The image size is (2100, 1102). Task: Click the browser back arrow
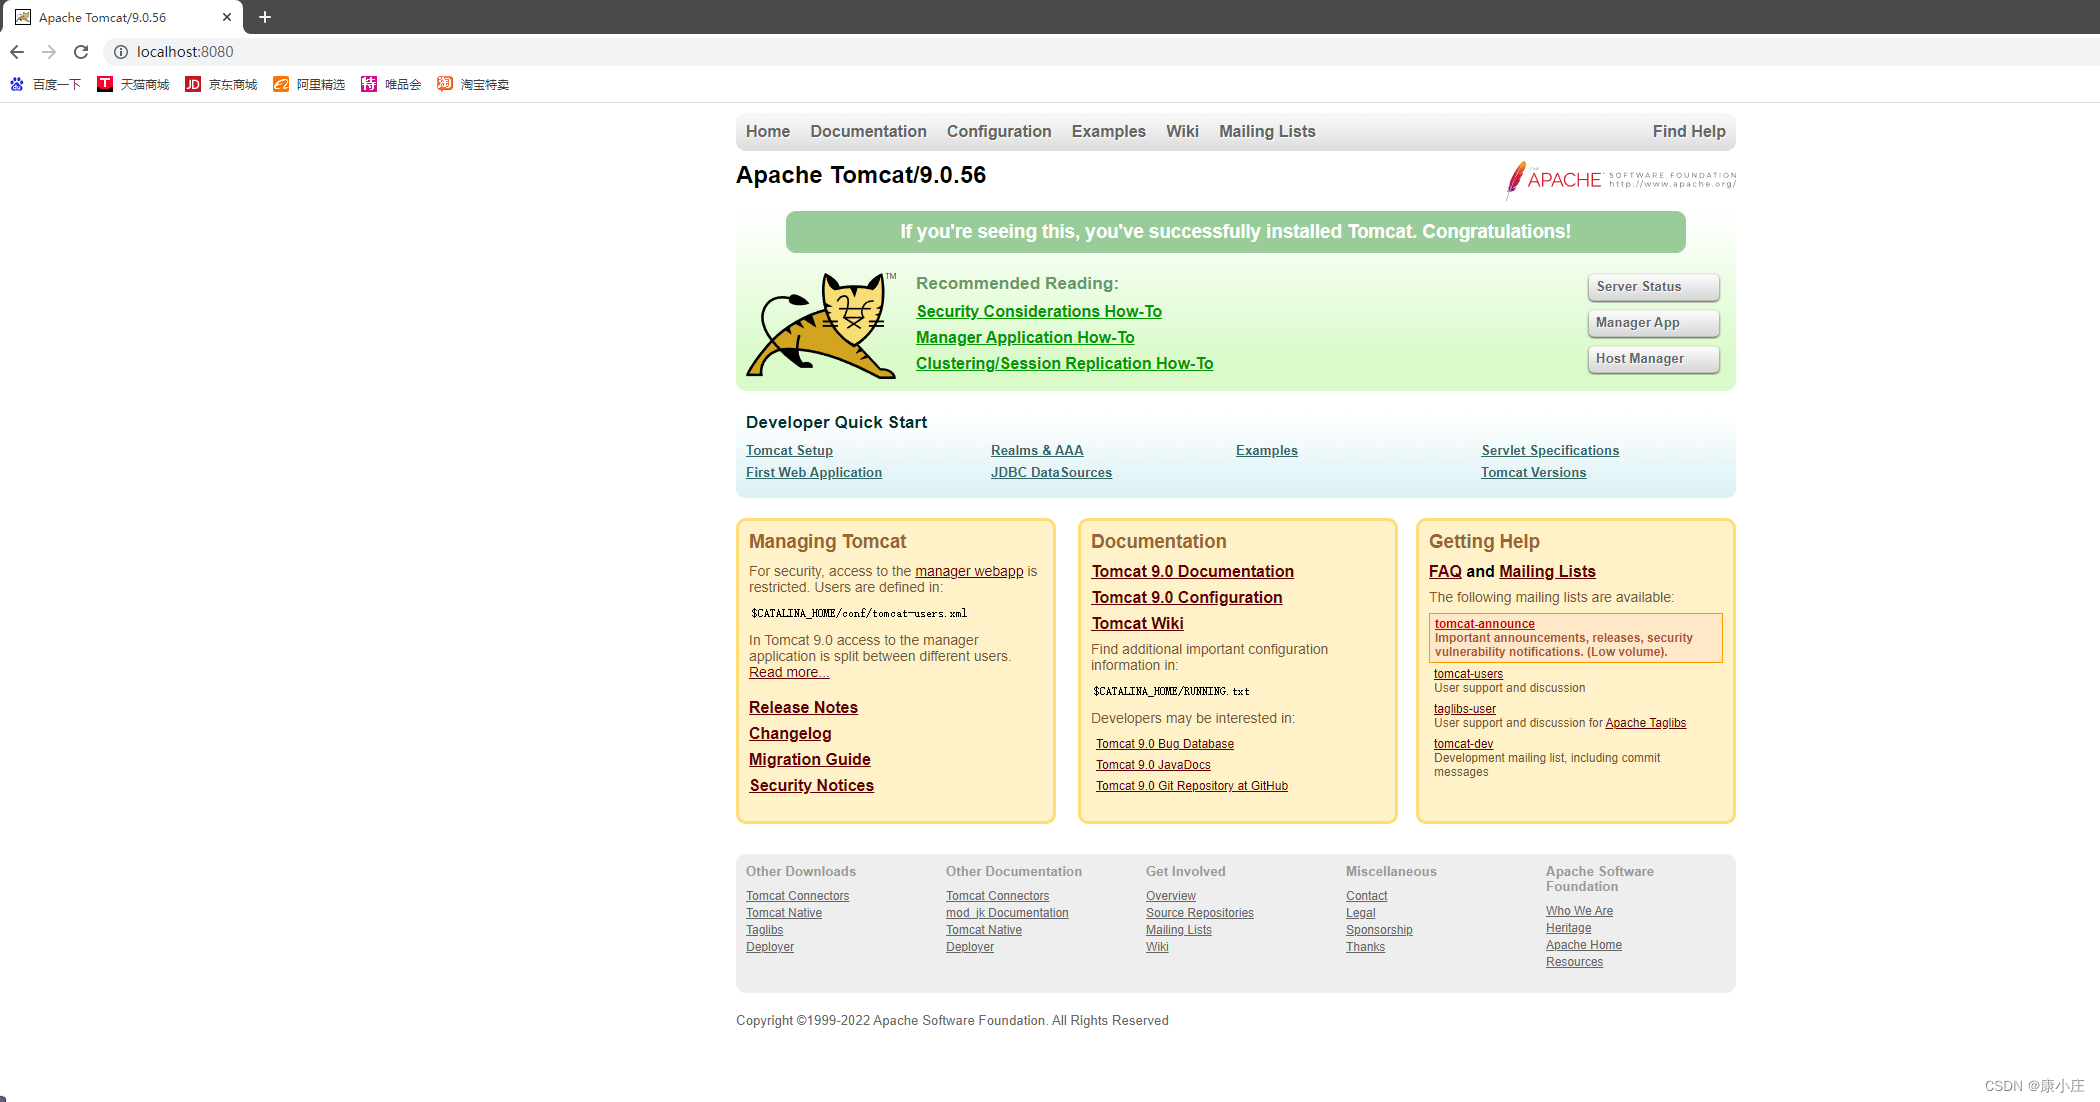(x=17, y=52)
